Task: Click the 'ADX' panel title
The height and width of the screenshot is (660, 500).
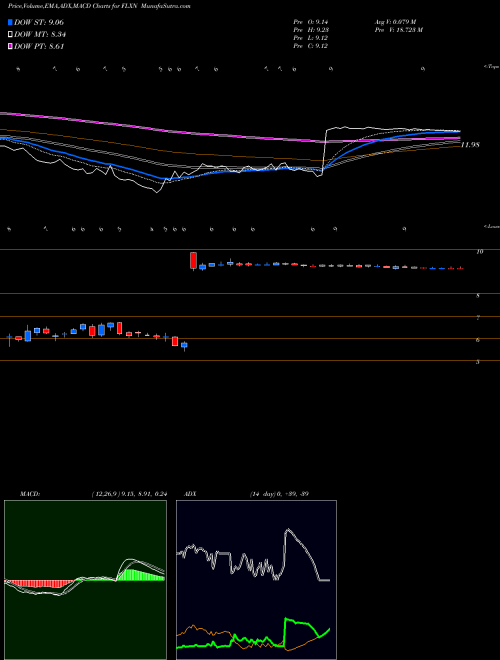Action: [x=190, y=494]
